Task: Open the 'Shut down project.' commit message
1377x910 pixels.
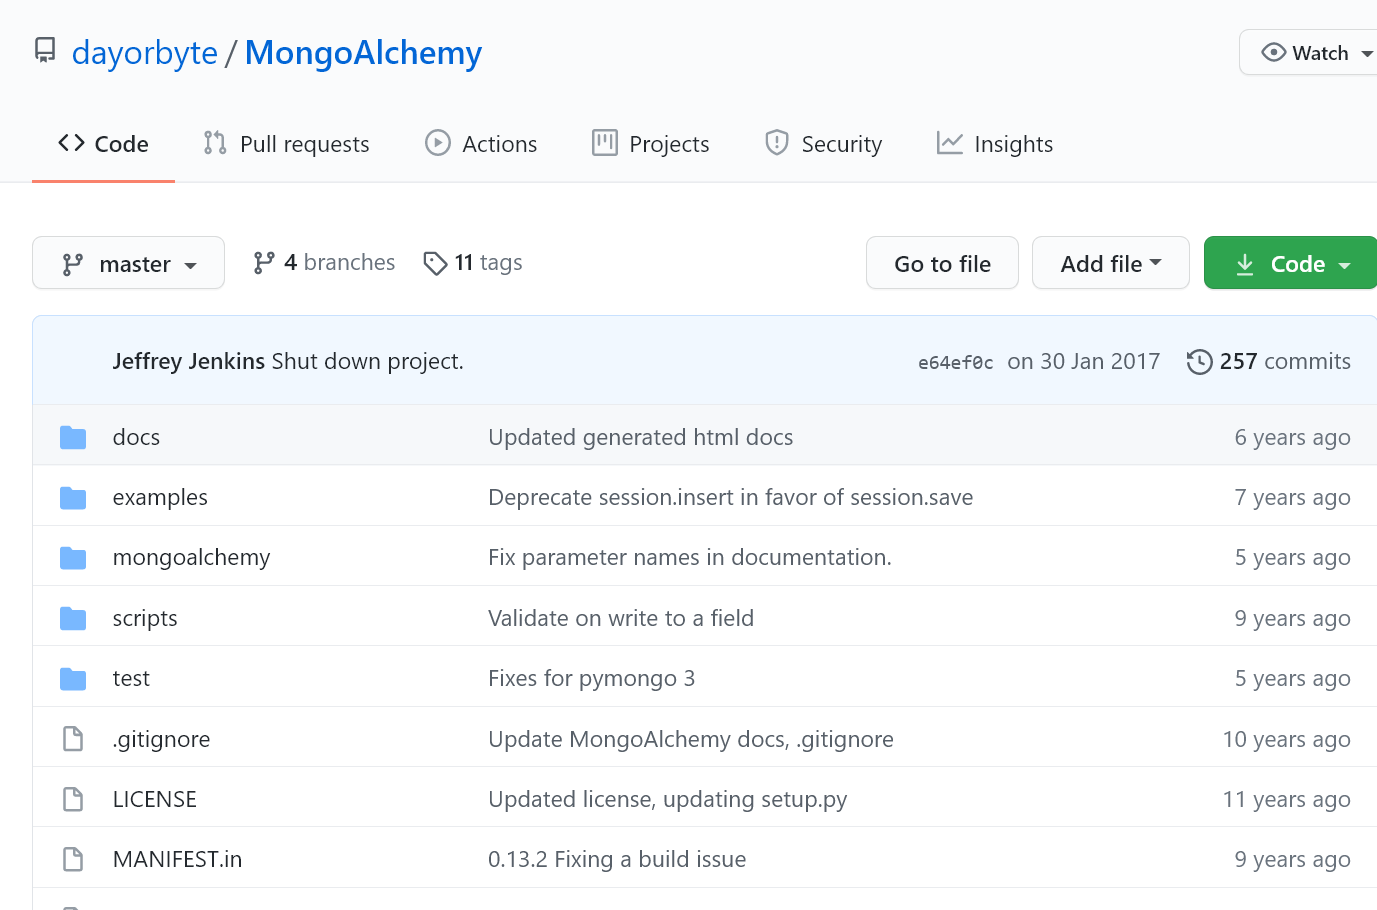Action: pos(368,361)
